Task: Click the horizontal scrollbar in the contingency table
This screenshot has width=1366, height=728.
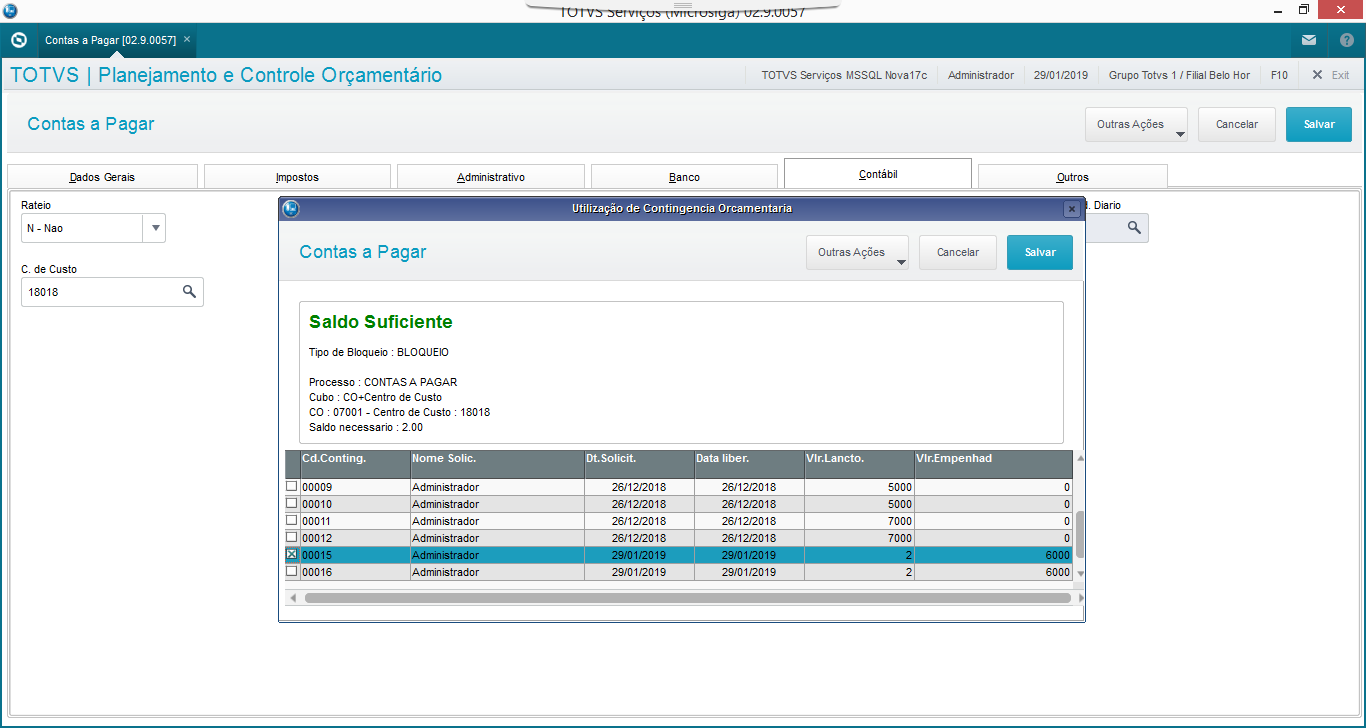Action: click(x=688, y=598)
